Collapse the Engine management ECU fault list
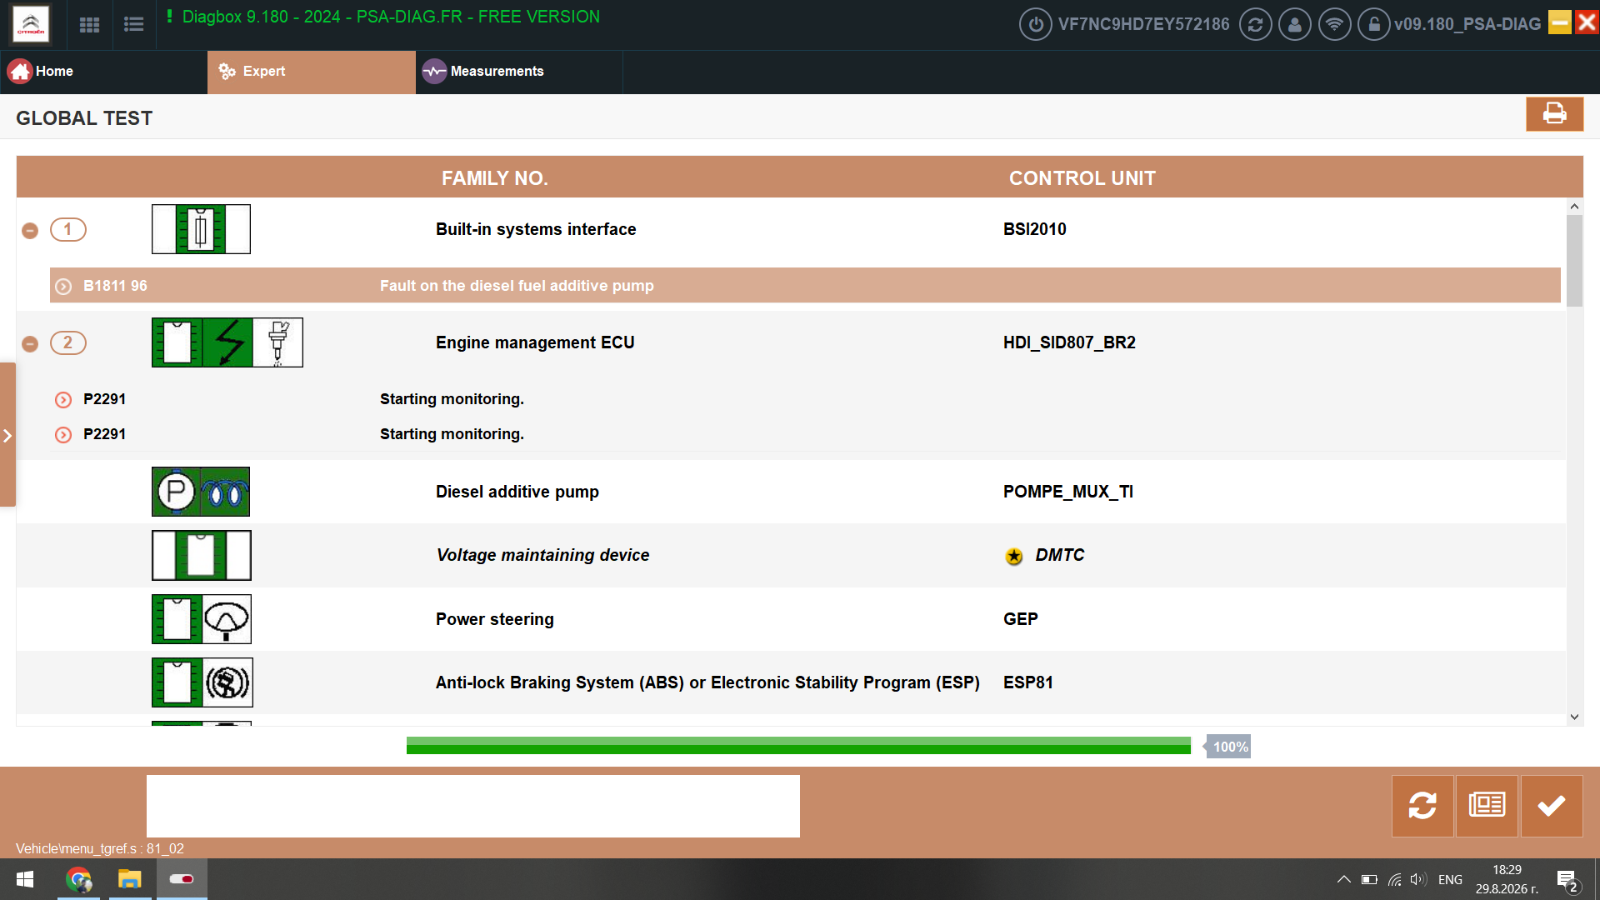 pyautogui.click(x=30, y=344)
